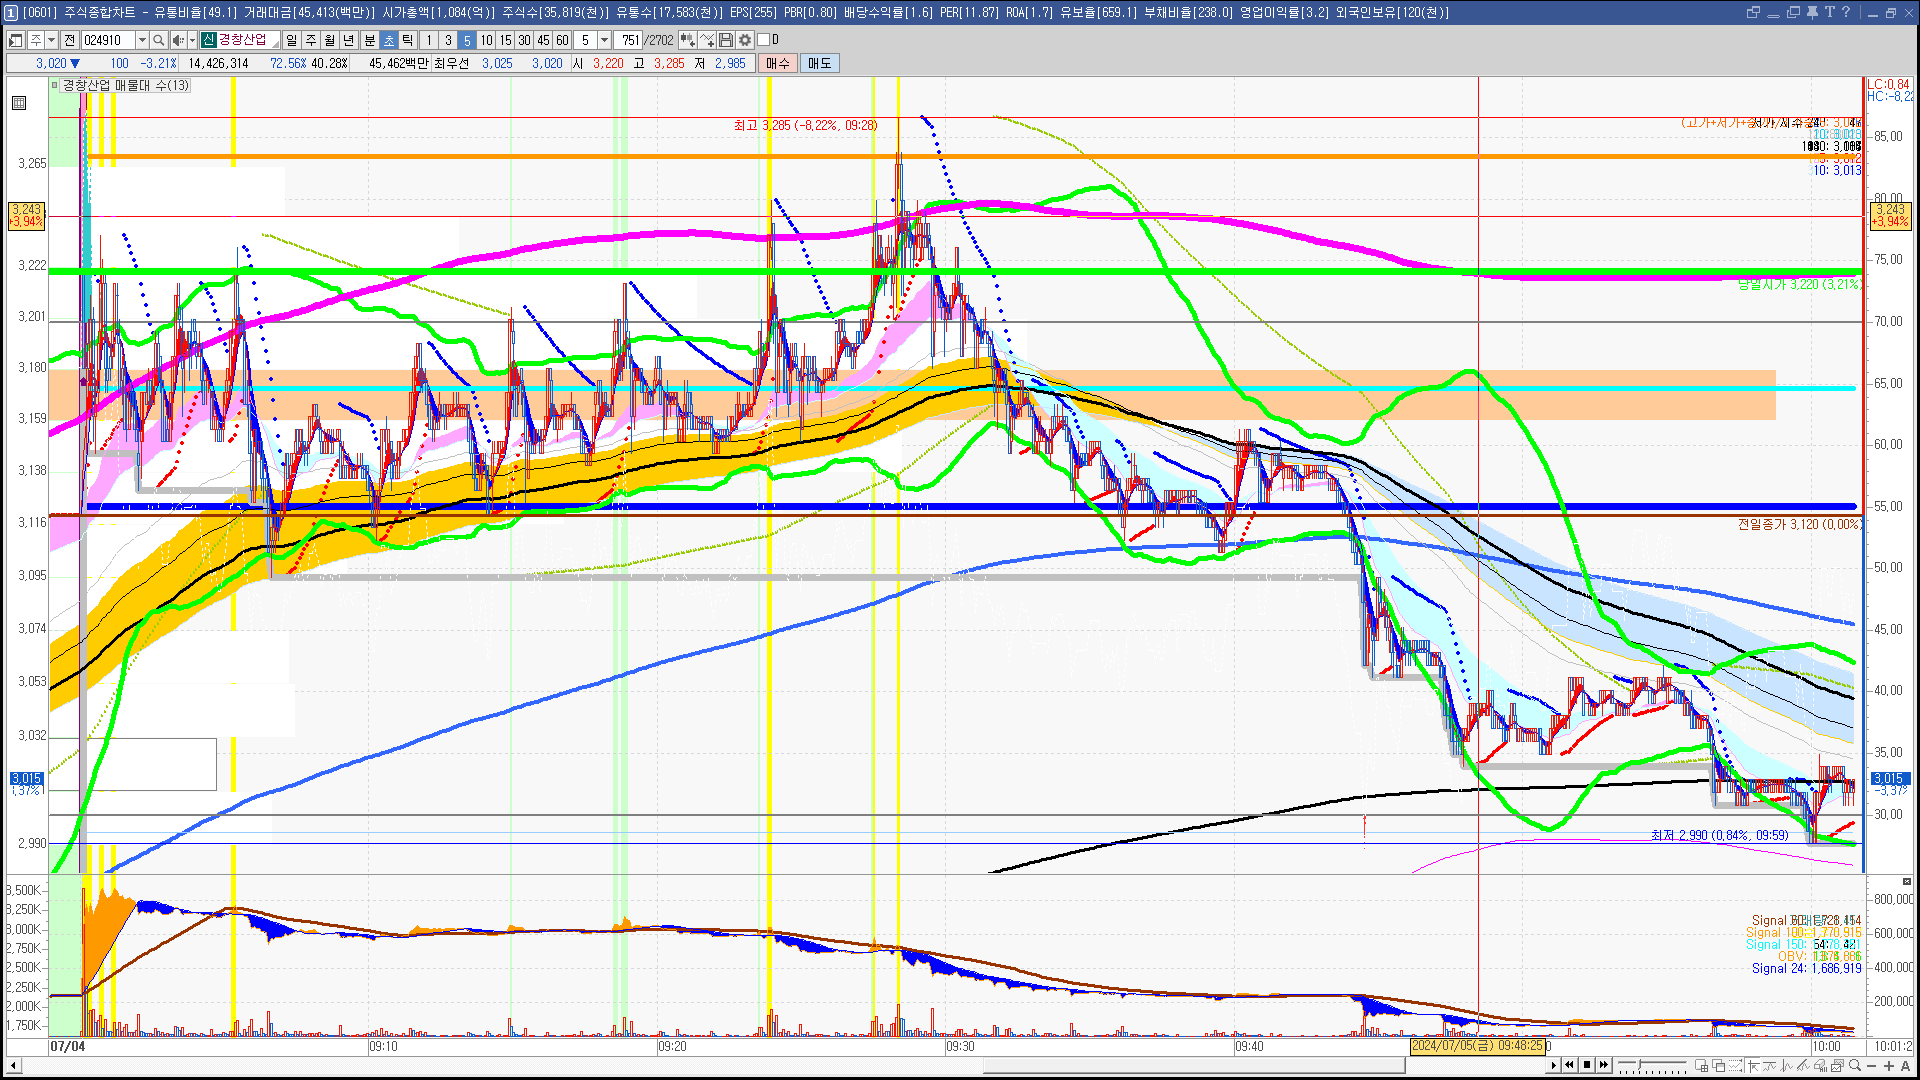
Task: Expand the stock code 024910 dropdown arrow
Action: (142, 40)
